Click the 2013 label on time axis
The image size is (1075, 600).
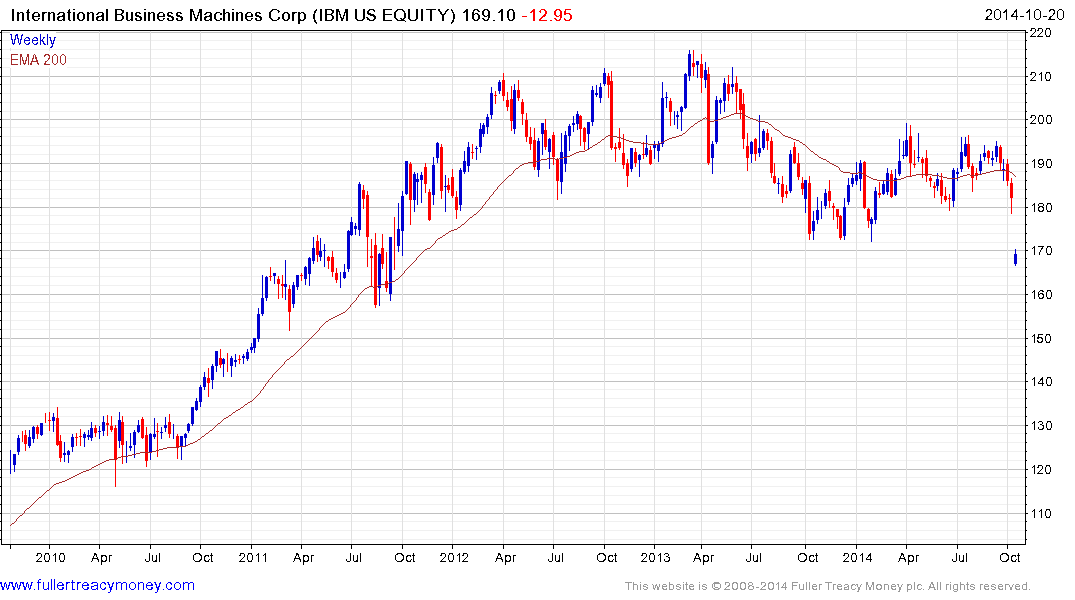tap(655, 557)
